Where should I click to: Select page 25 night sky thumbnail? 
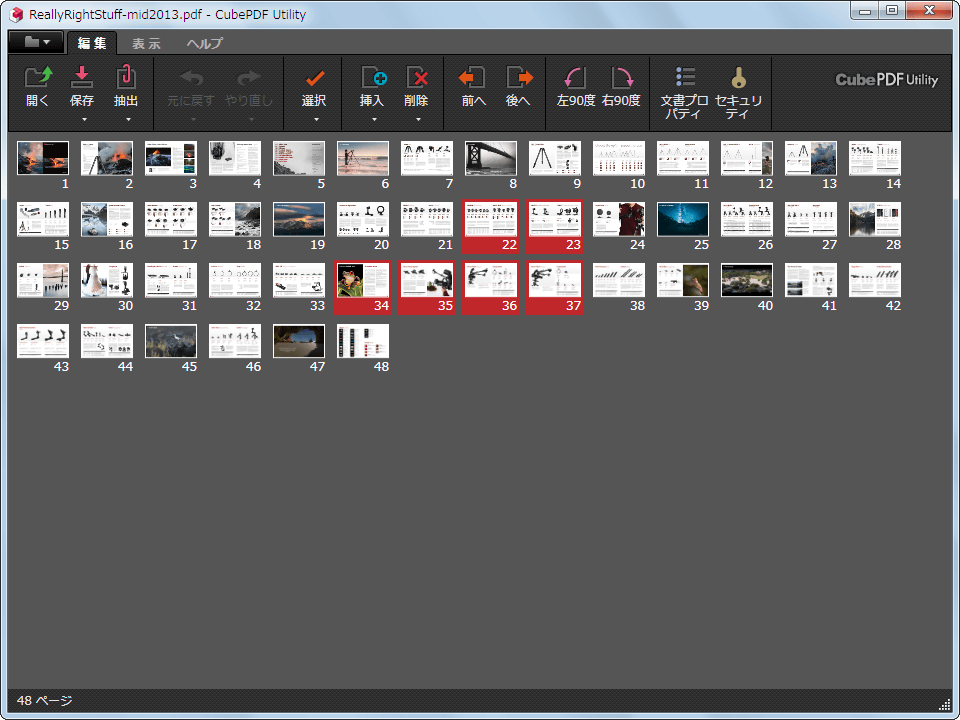683,219
